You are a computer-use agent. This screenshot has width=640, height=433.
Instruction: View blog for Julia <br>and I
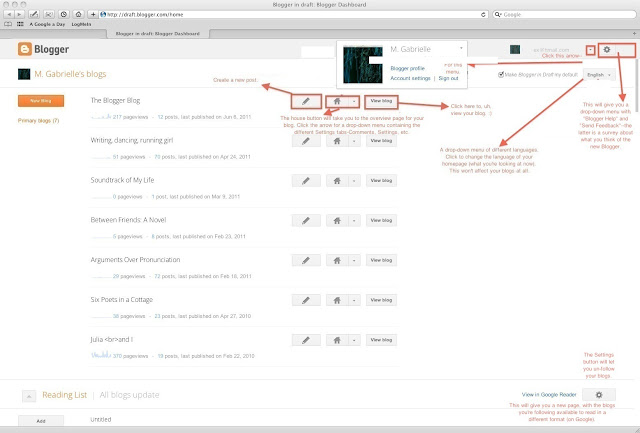click(x=381, y=340)
